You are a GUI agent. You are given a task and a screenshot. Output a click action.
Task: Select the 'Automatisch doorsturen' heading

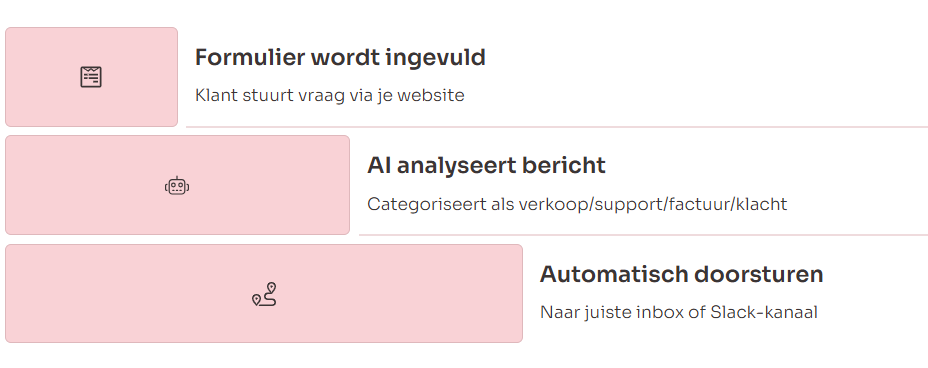681,274
